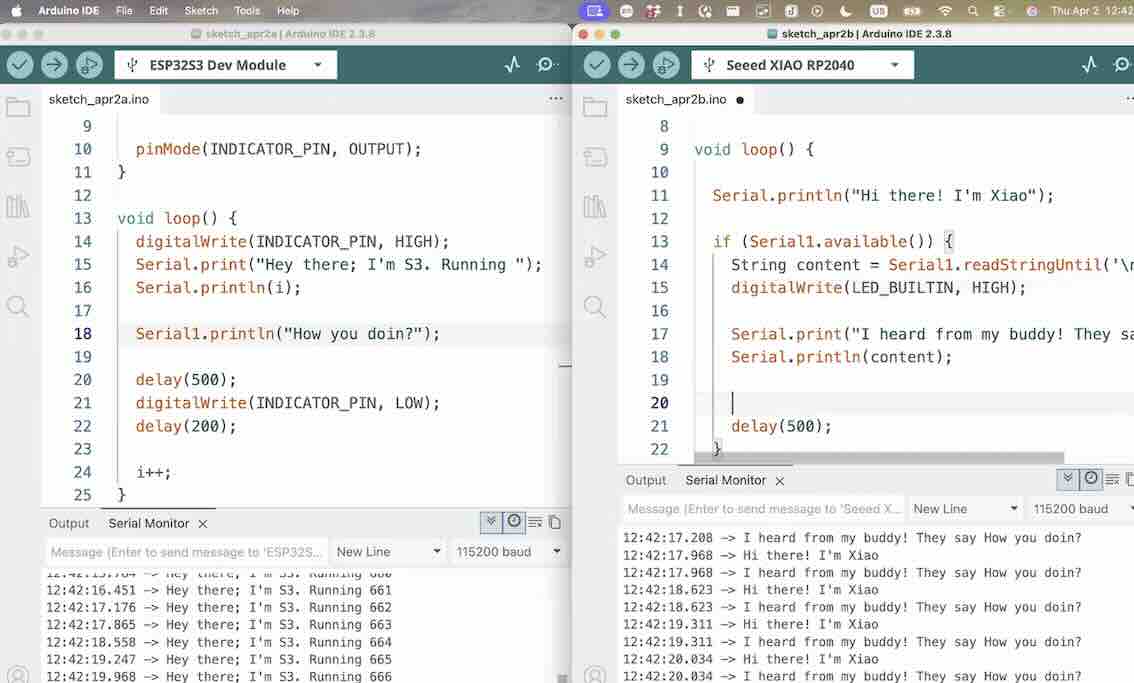This screenshot has width=1134, height=683.
Task: Select sketch_apr2a.ino tab
Action: coord(99,99)
